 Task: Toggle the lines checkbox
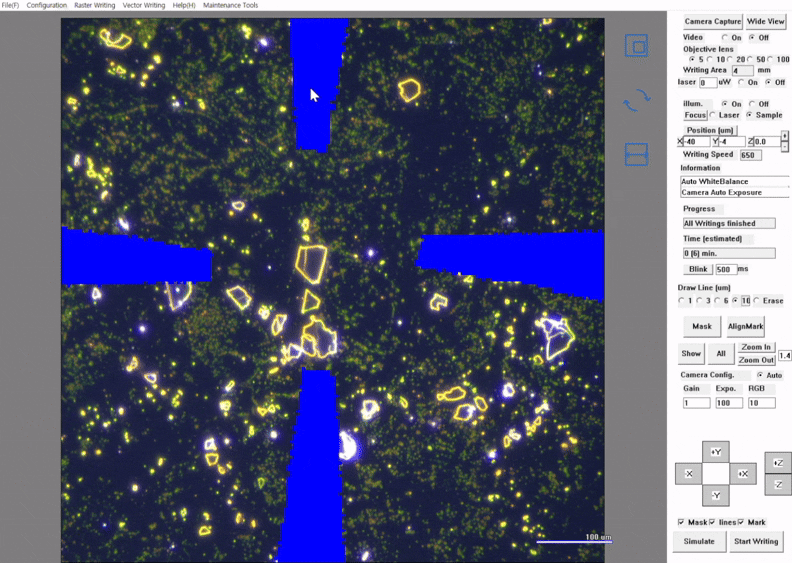(712, 522)
